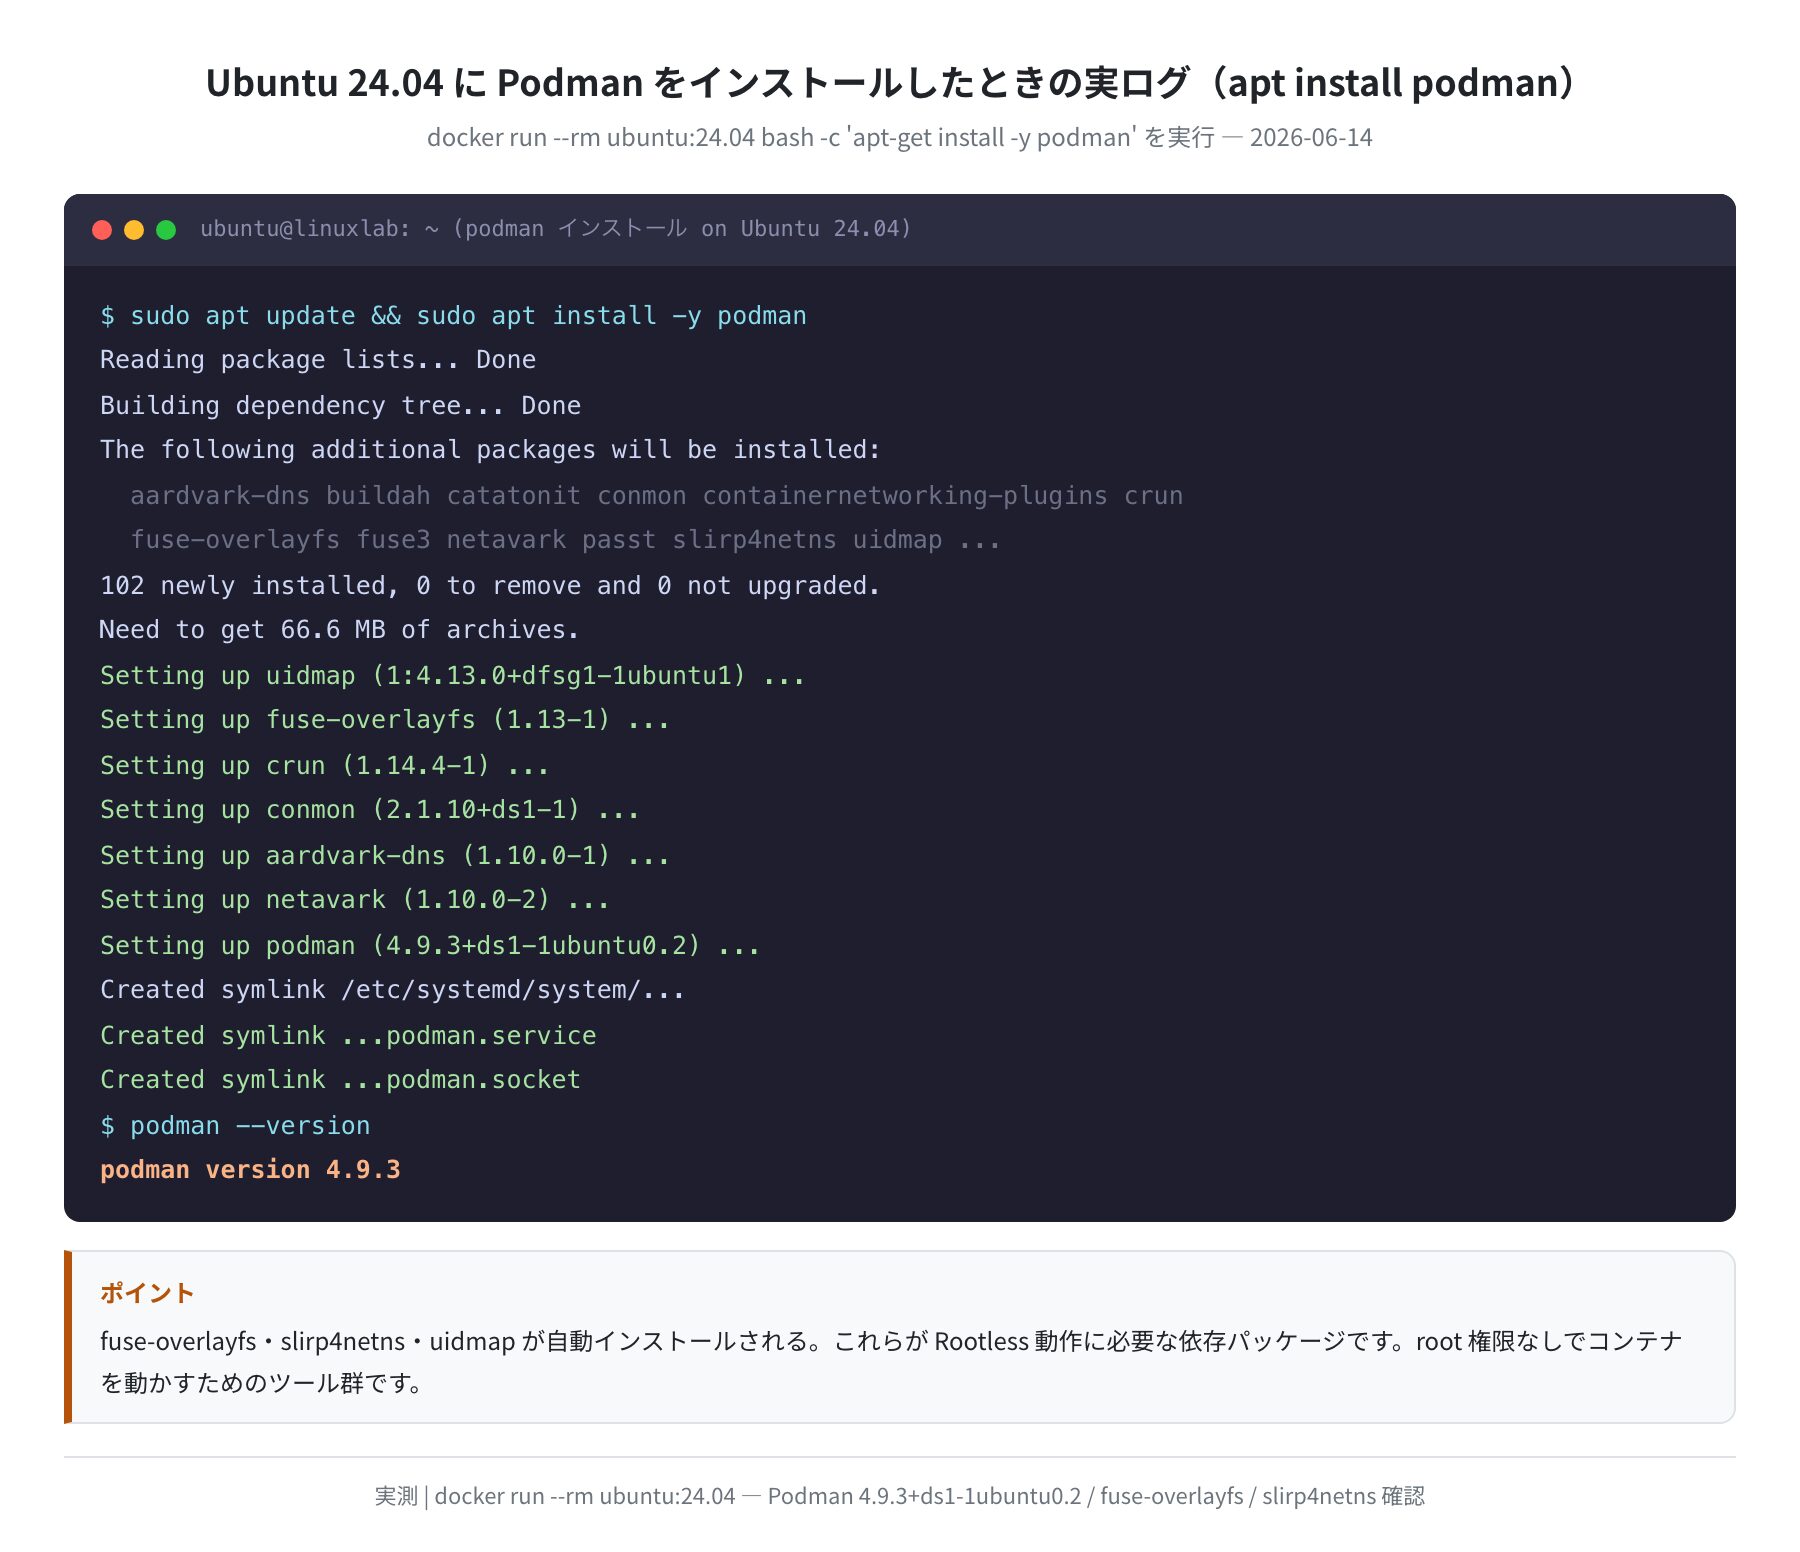Click the callout's second line ending 'ツール群です。'
The width and height of the screenshot is (1800, 1552).
(x=261, y=1383)
